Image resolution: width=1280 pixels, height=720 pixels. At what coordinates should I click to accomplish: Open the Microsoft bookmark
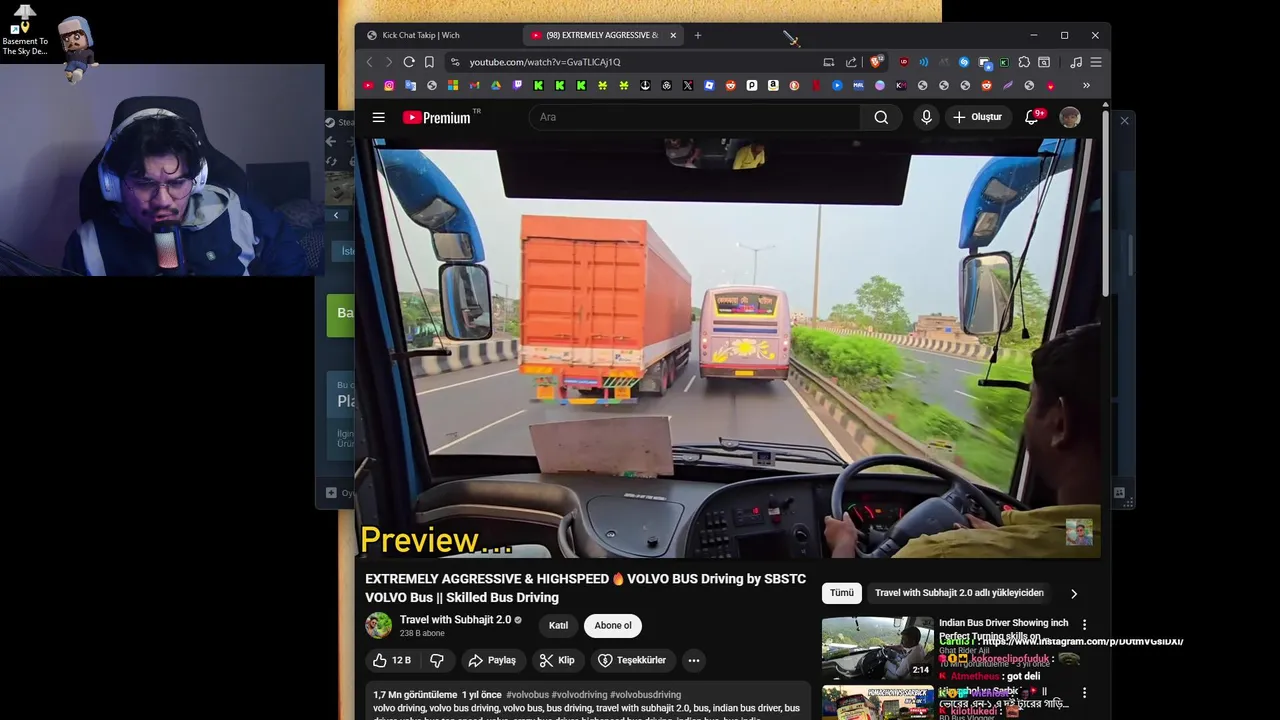453,86
